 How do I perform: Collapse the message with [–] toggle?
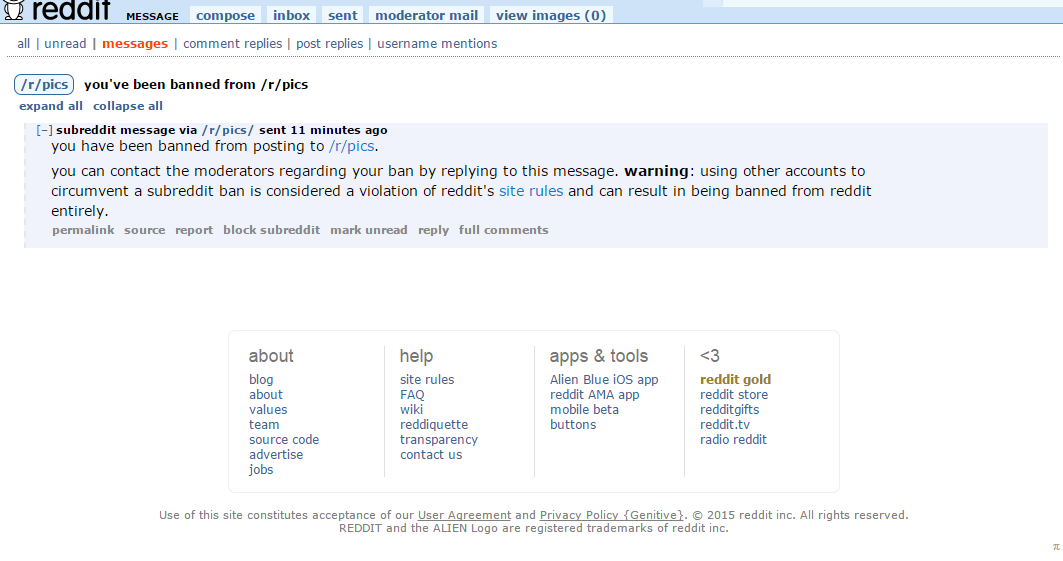44,130
